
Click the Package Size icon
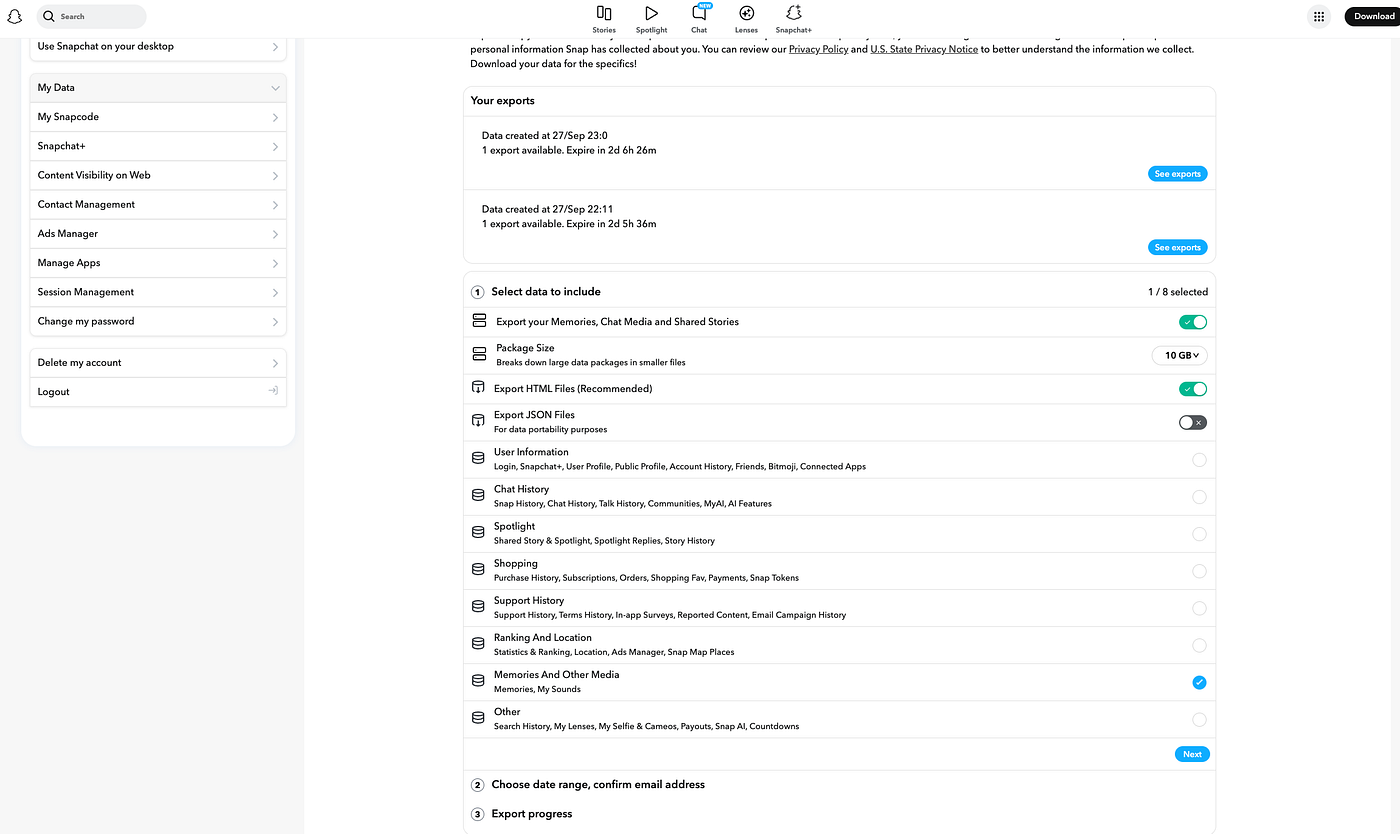(x=479, y=354)
